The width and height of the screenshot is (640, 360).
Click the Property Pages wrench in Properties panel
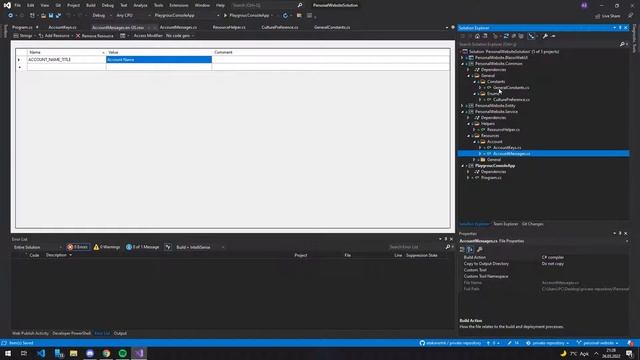tap(480, 249)
